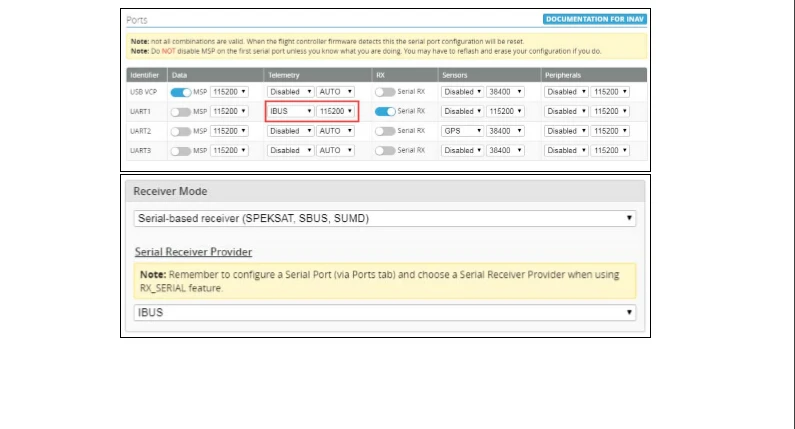Enable MSP switch on UART3
This screenshot has height=429, width=795.
click(180, 151)
